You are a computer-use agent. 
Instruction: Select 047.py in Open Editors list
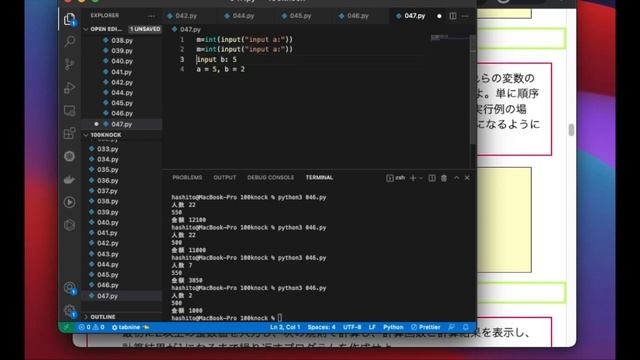tap(122, 124)
